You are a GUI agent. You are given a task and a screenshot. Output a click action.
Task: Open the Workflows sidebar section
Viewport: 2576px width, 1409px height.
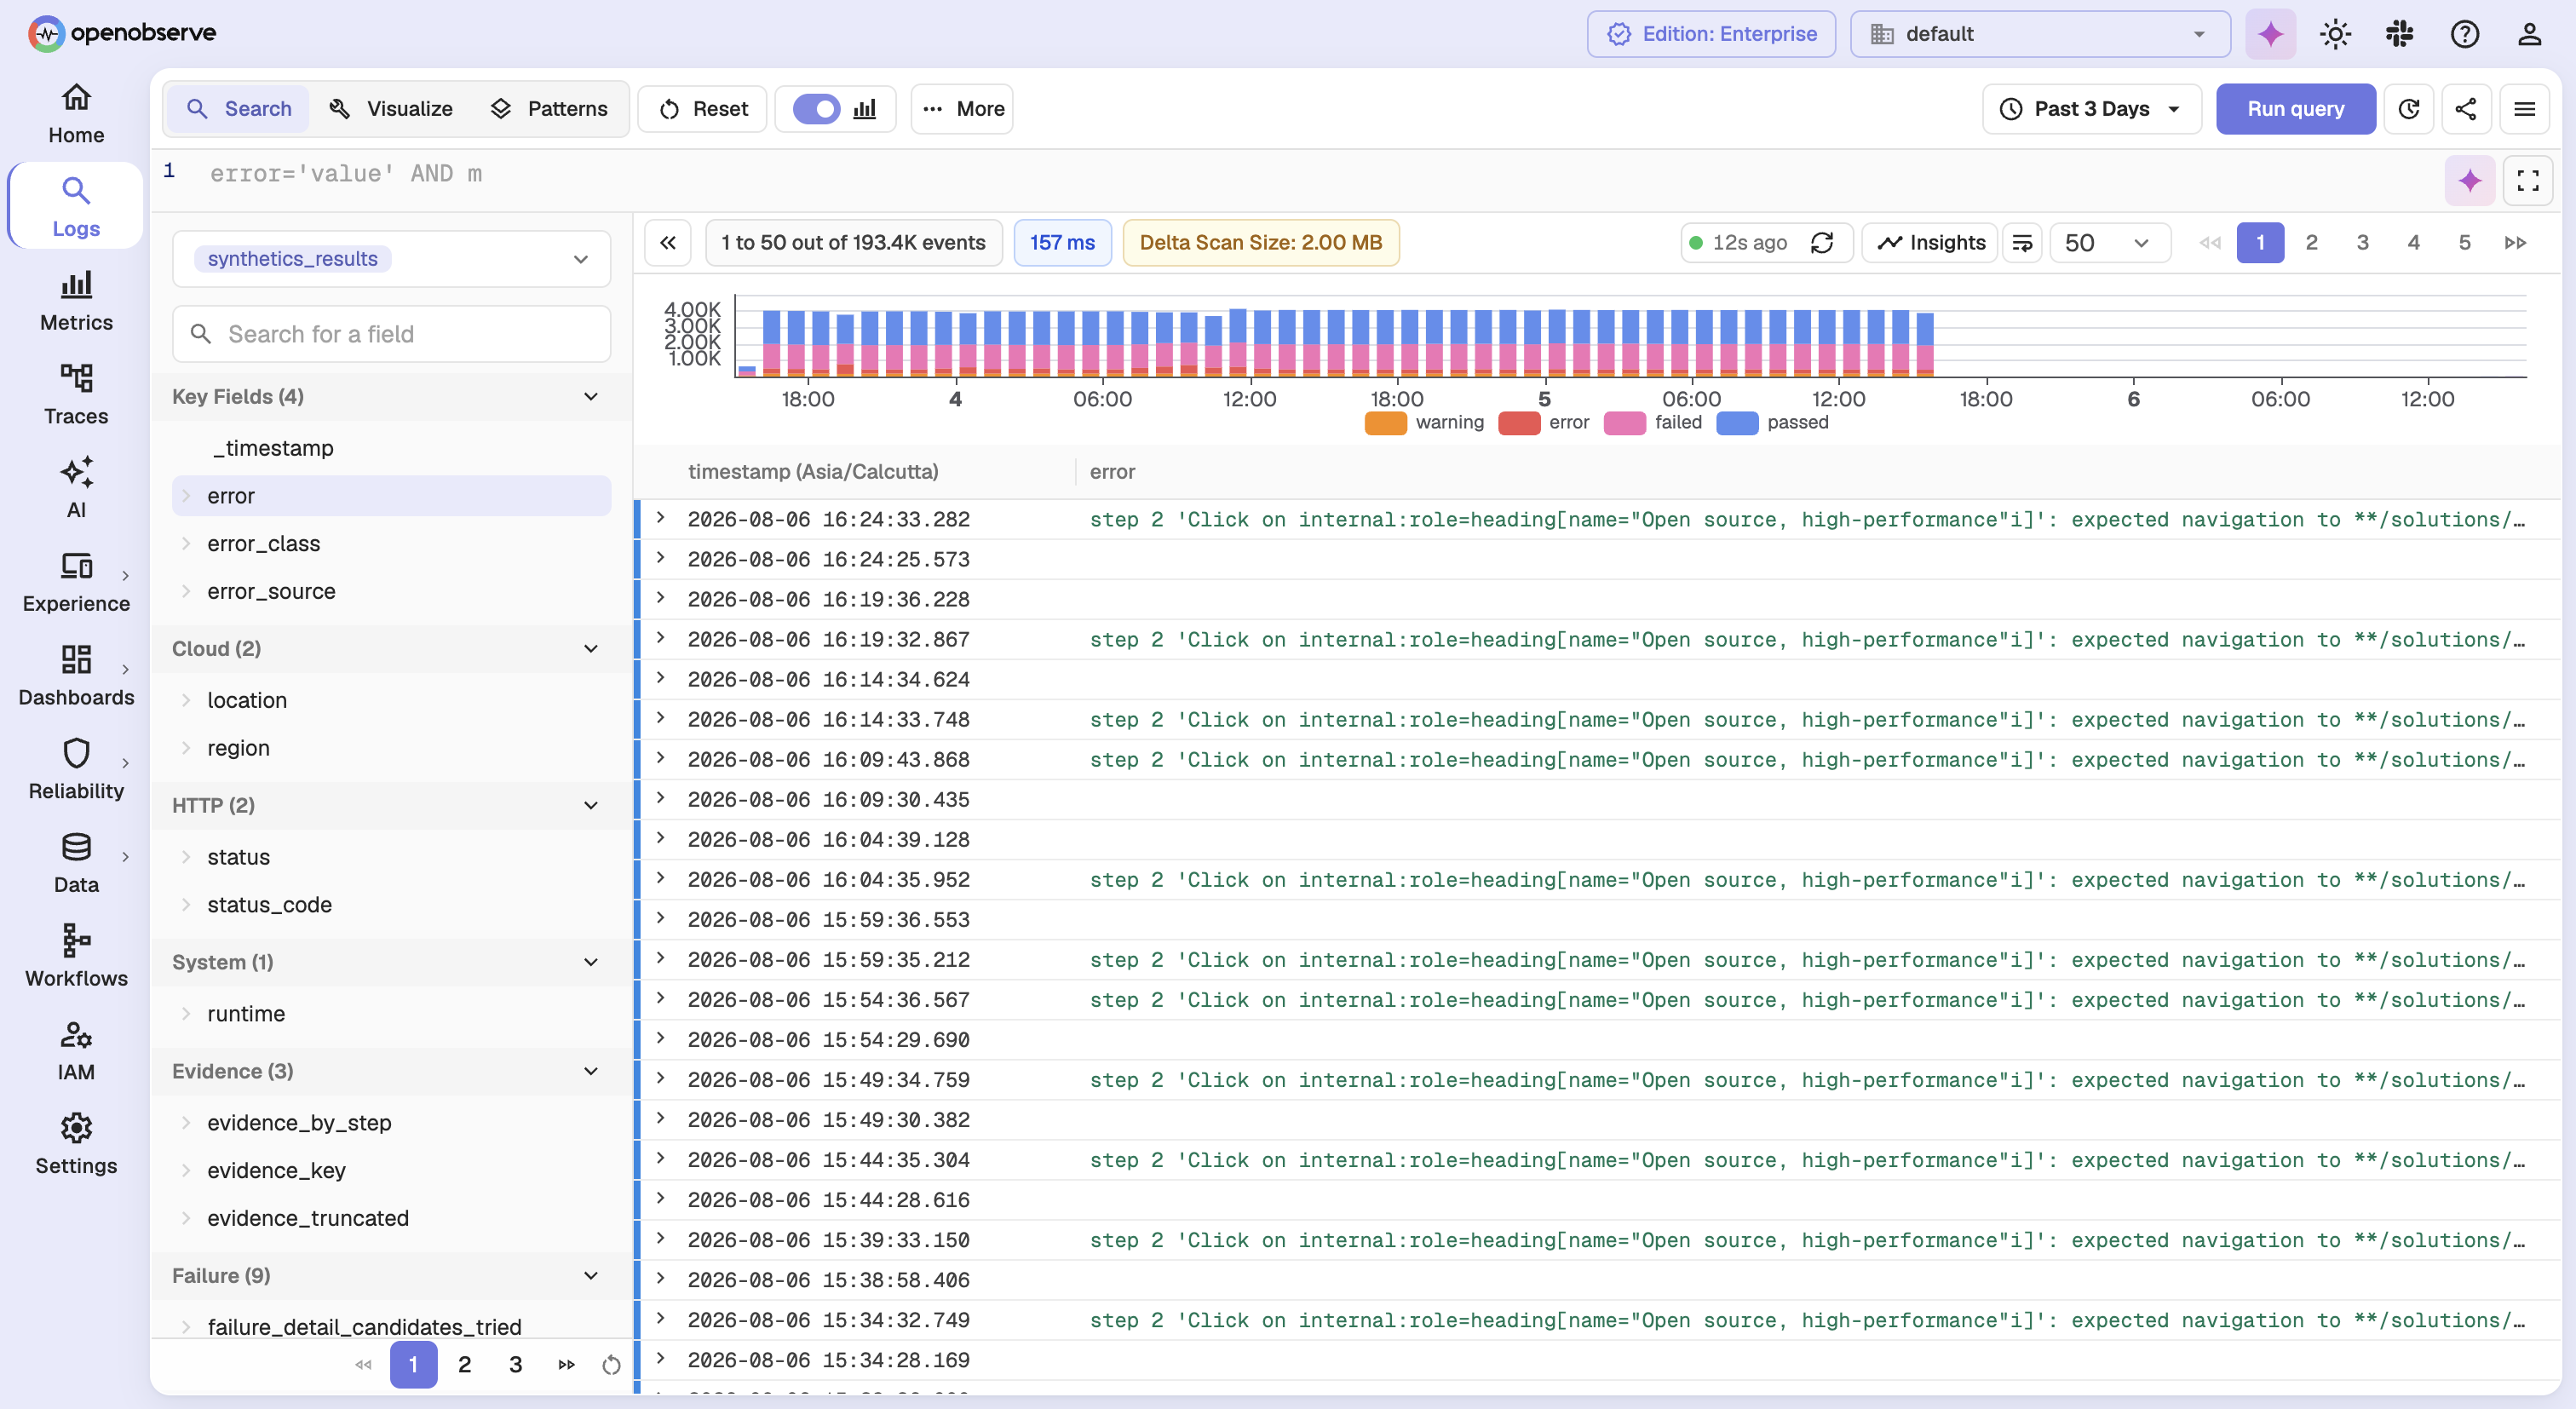76,957
